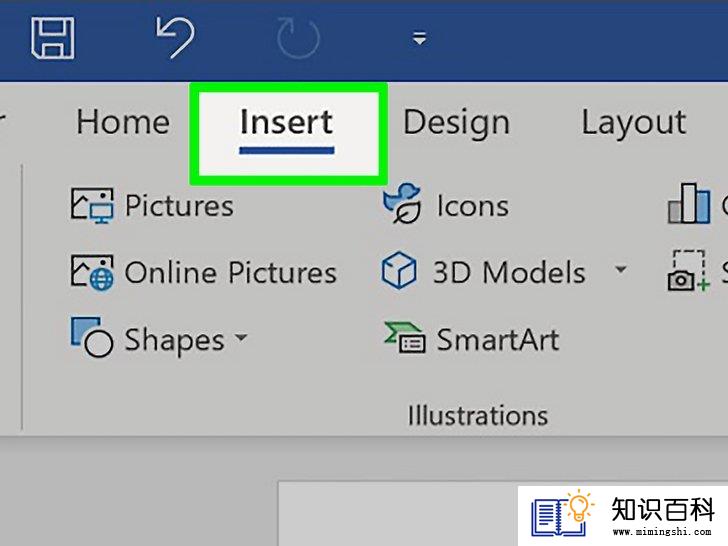This screenshot has height=546, width=728.
Task: Click the Pictures icon
Action: [91, 205]
